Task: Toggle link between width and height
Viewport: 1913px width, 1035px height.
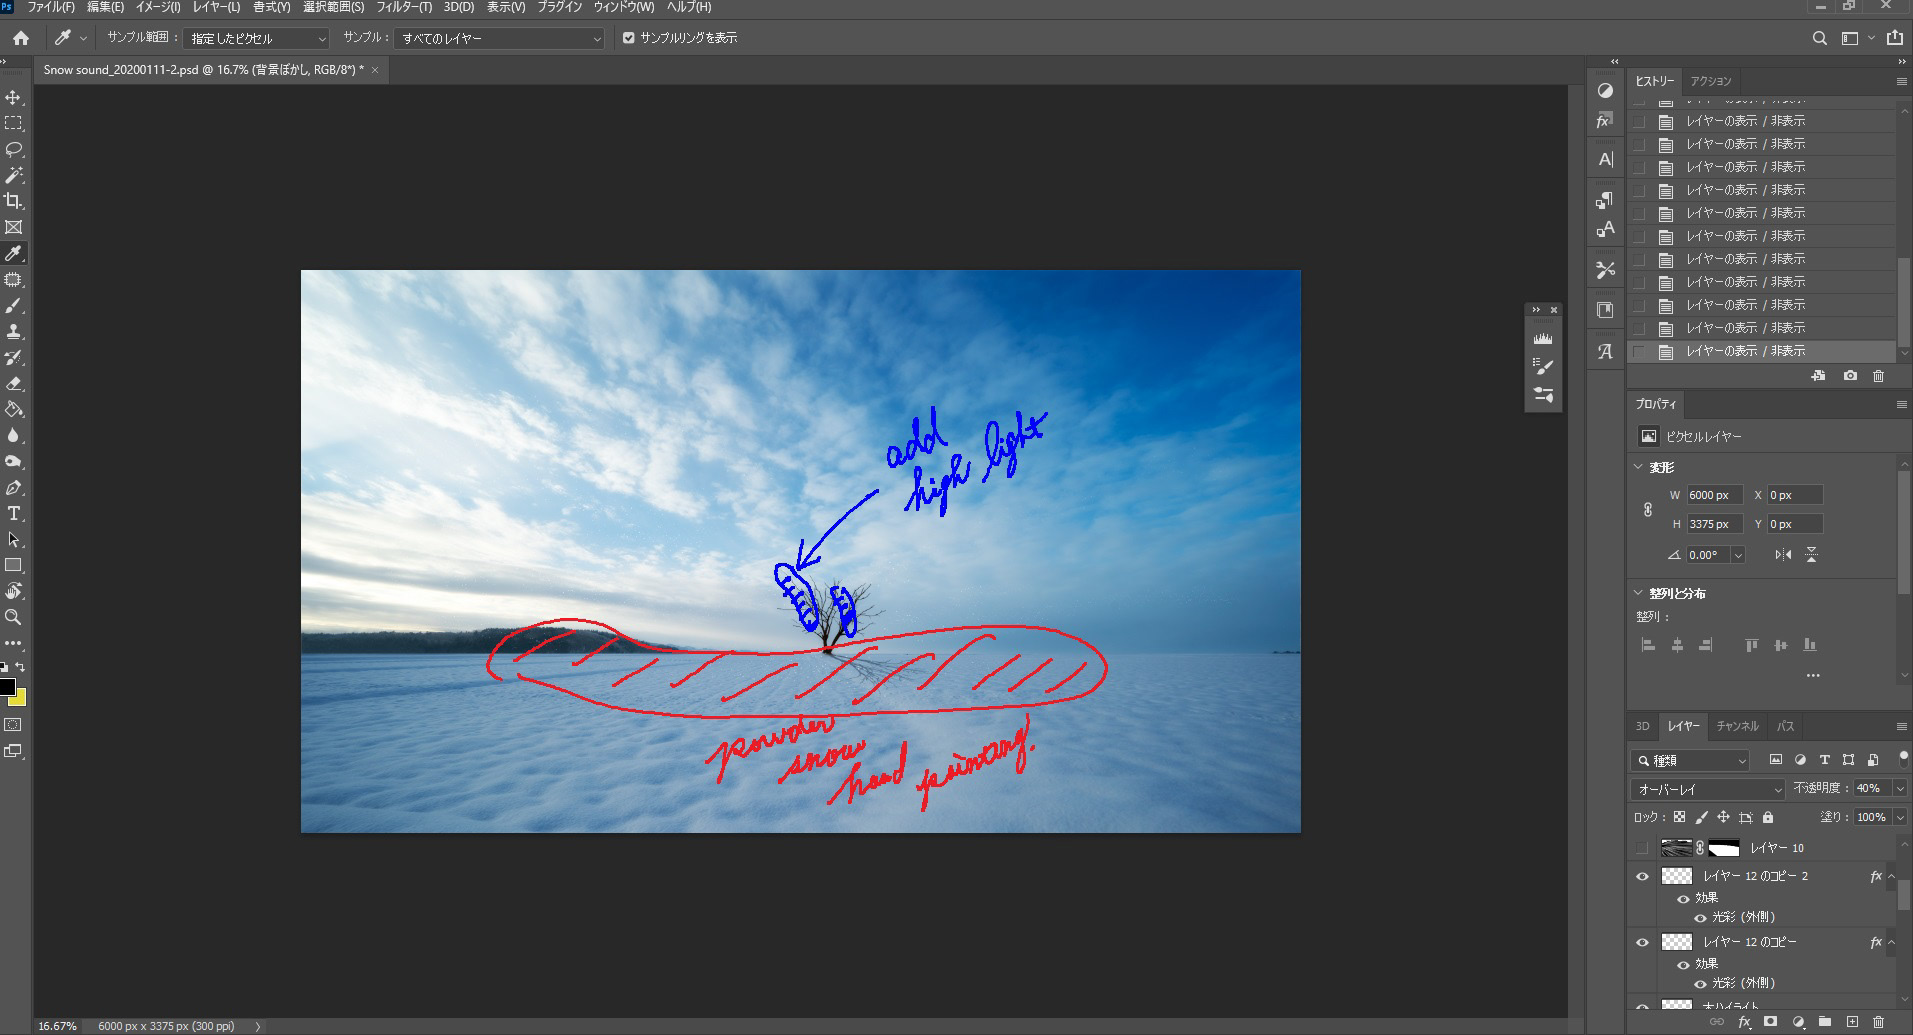Action: point(1648,510)
